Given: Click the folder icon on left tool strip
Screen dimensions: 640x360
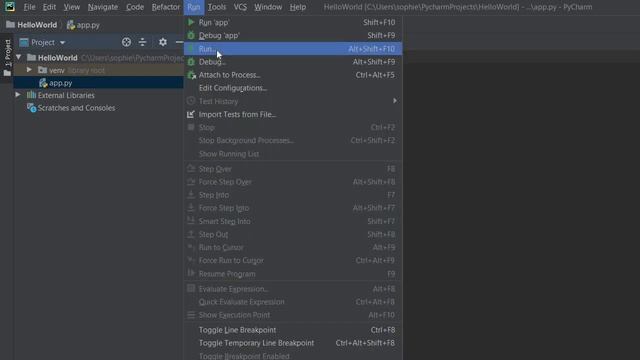Looking at the screenshot, I should coord(7,73).
